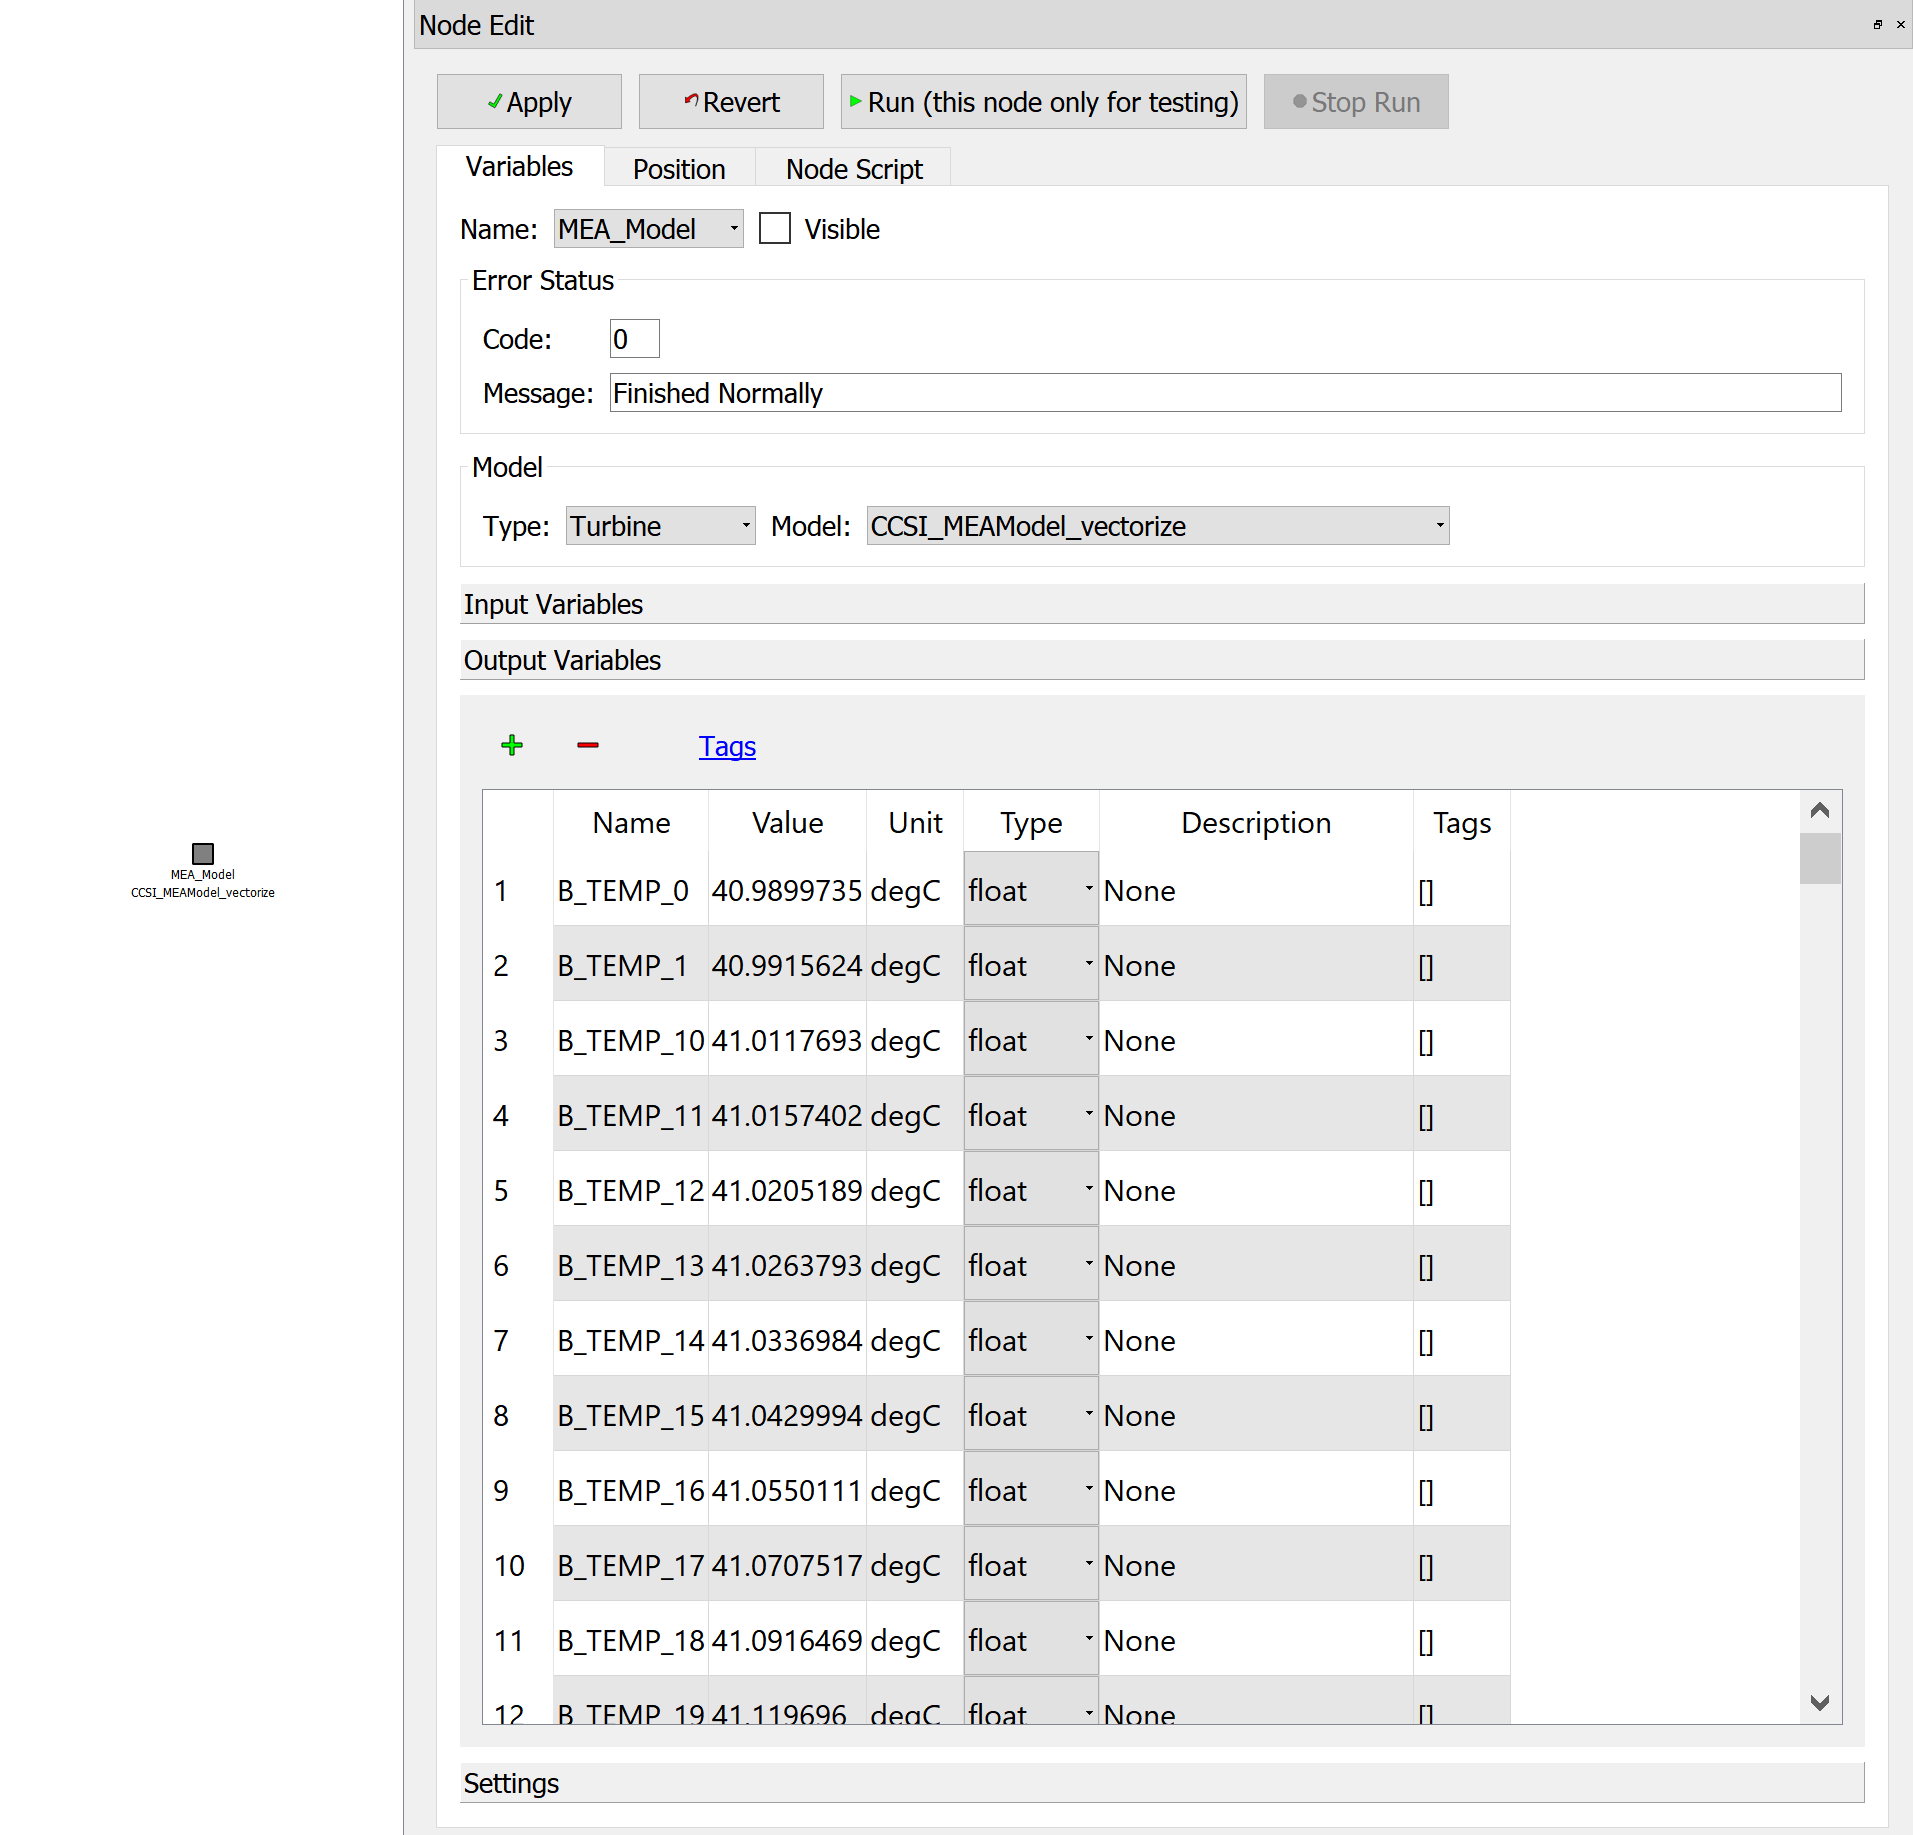Viewport: 1913px width, 1835px height.
Task: Select the B_TEMP_0 name cell
Action: [x=631, y=889]
